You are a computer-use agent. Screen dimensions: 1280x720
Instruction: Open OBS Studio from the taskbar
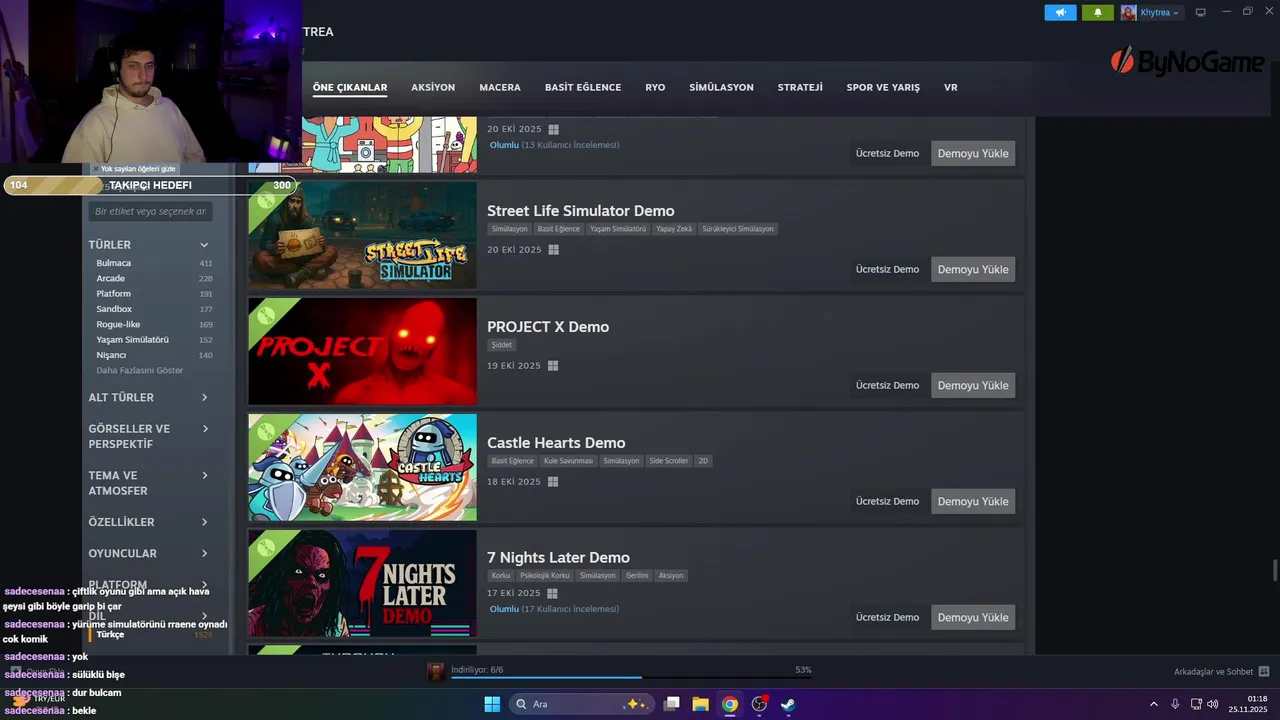click(x=759, y=704)
